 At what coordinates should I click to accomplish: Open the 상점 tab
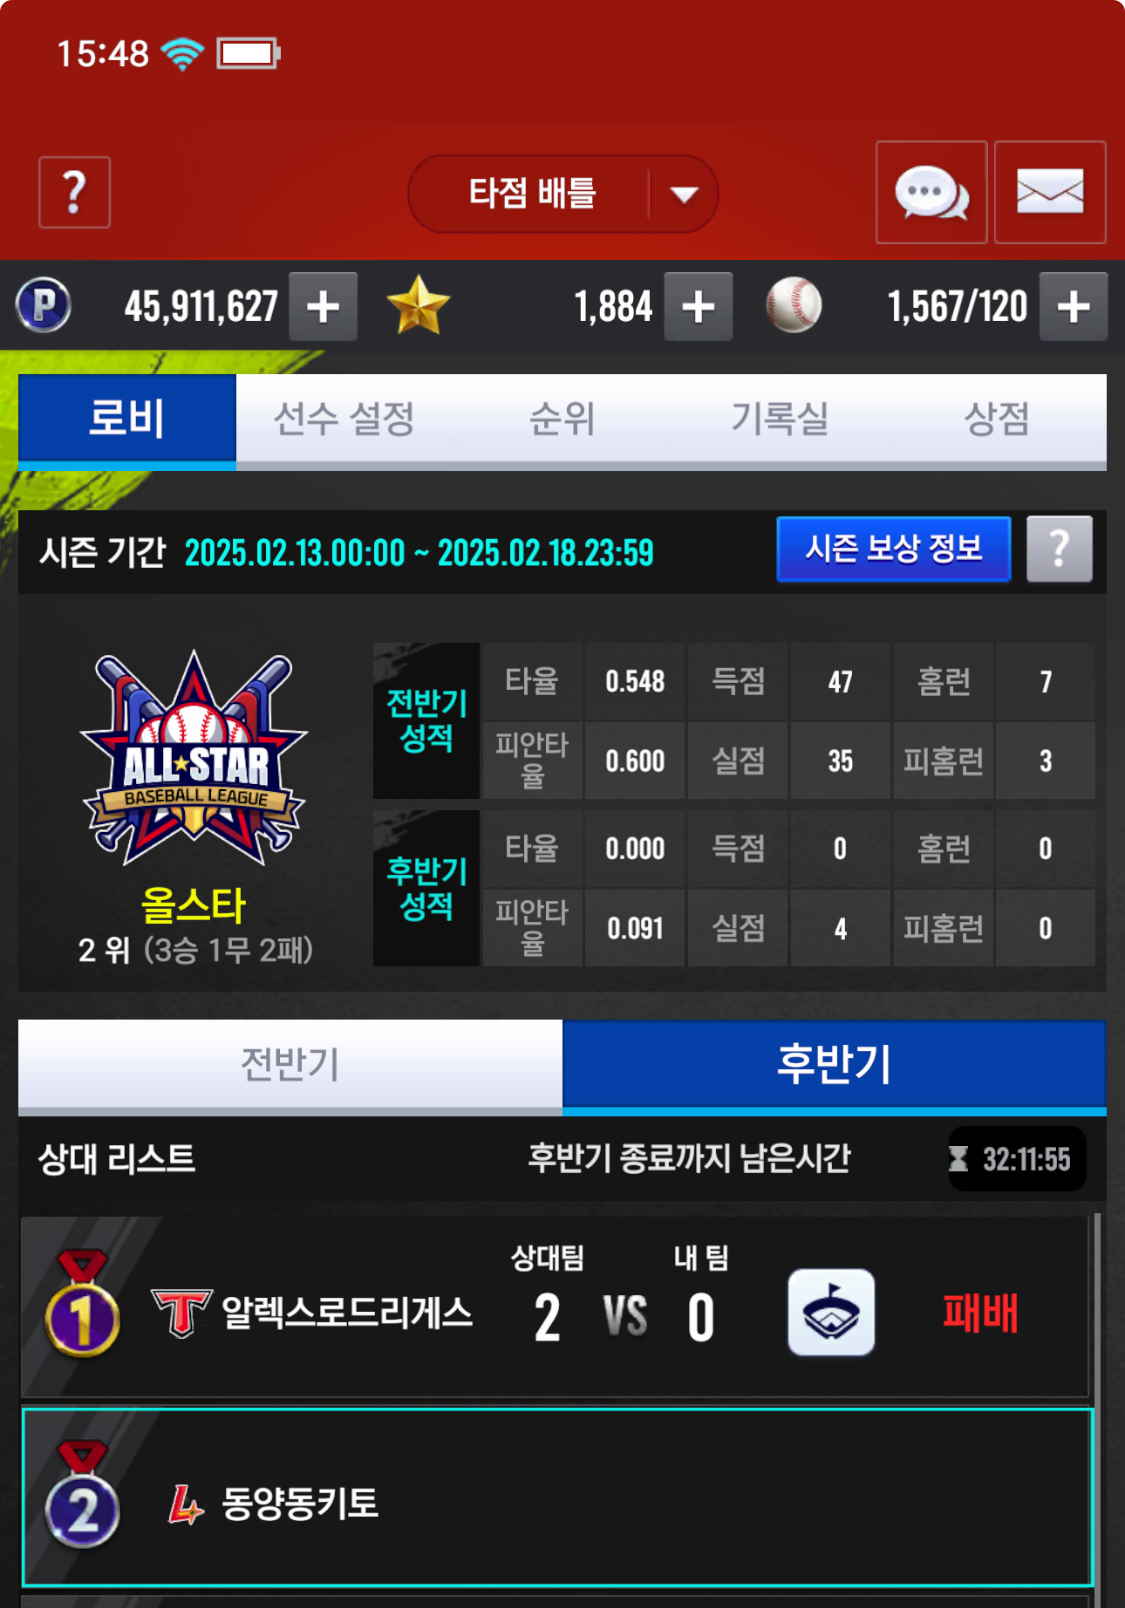pos(997,419)
